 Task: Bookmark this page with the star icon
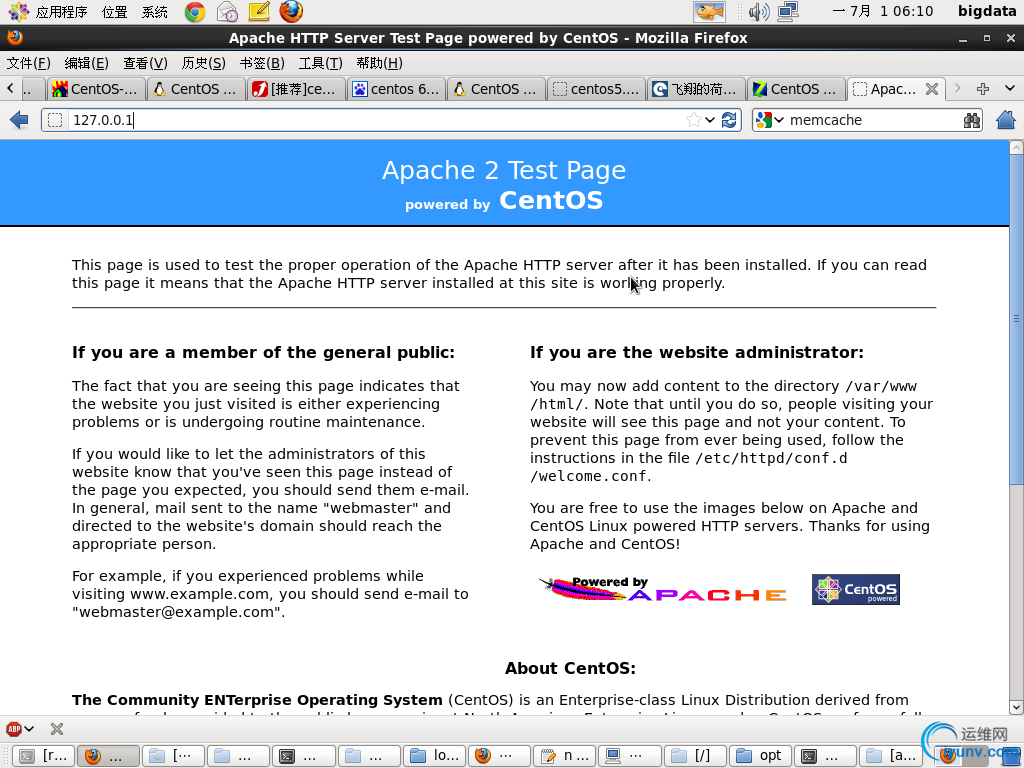(x=694, y=120)
